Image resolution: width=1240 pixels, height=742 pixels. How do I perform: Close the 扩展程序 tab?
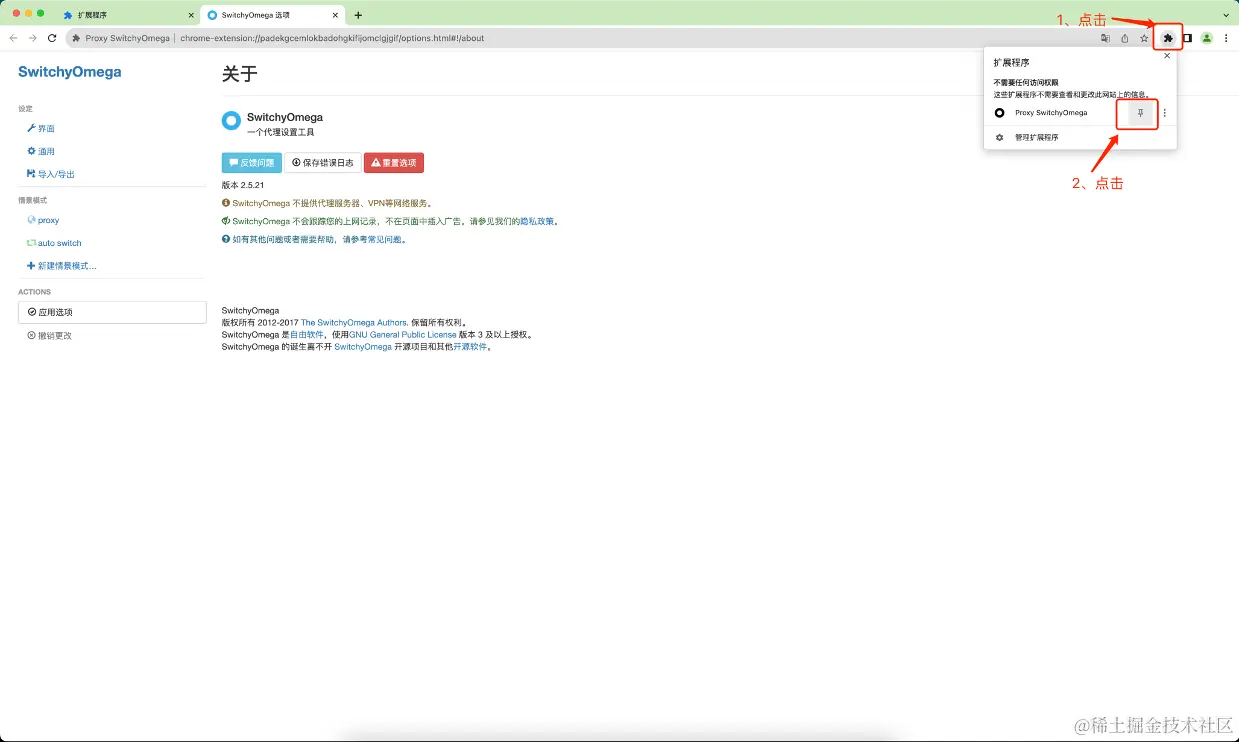[190, 15]
